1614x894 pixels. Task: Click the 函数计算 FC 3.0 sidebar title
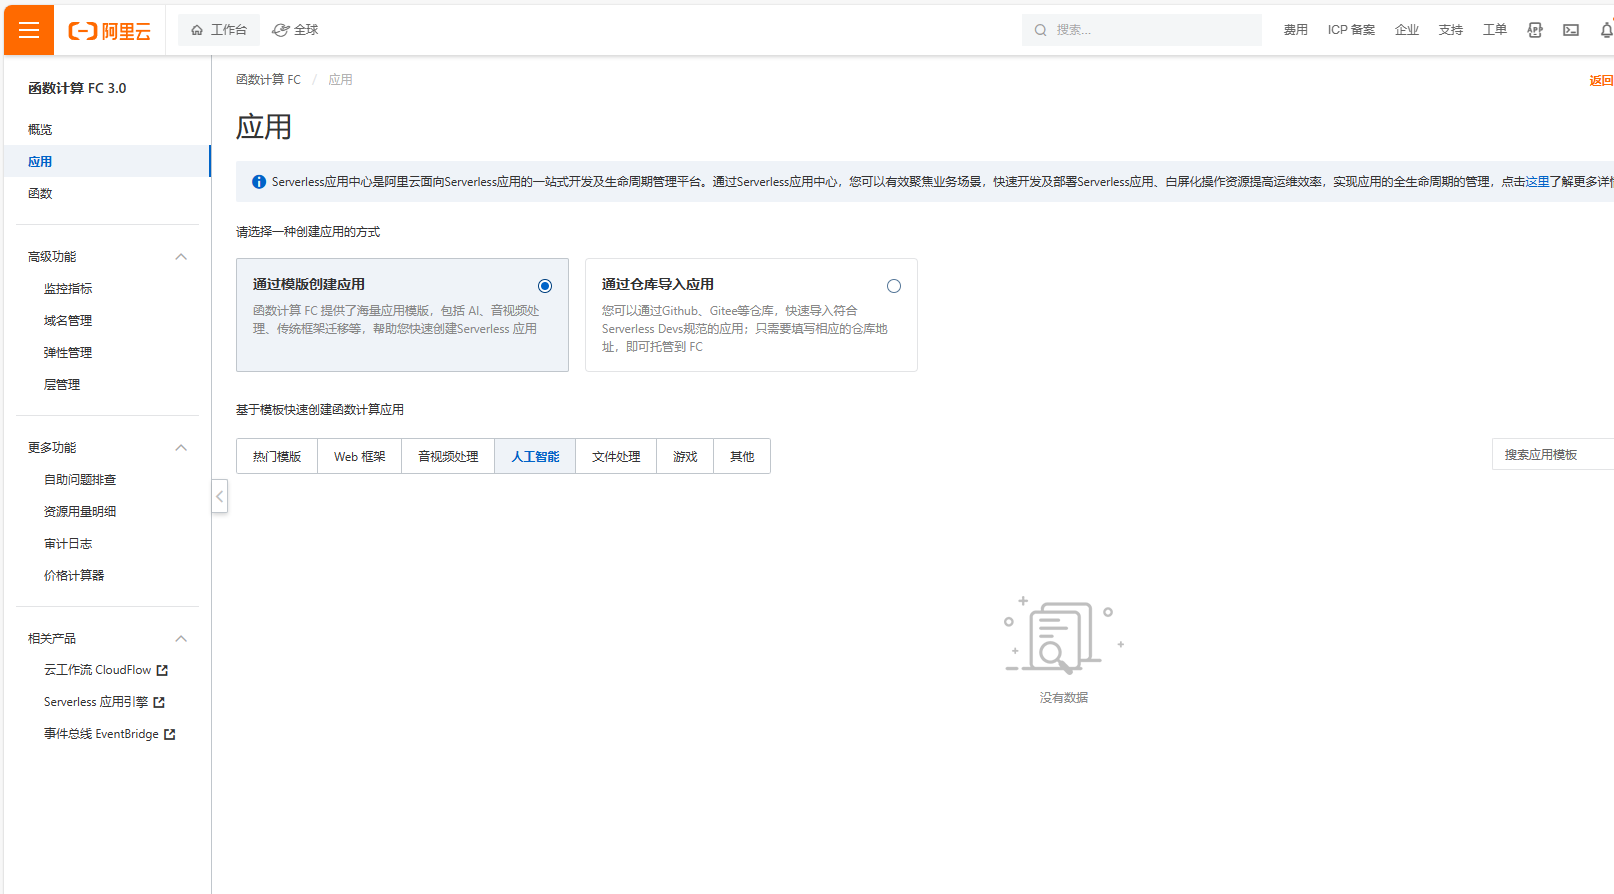pos(77,88)
